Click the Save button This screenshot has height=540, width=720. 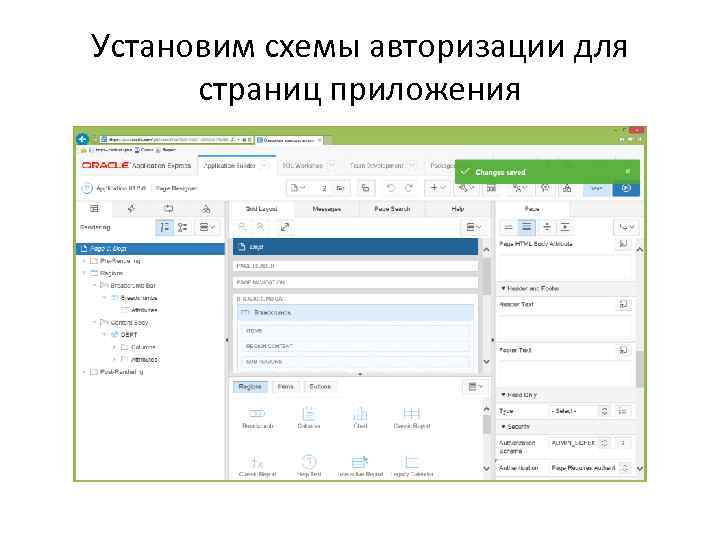[597, 188]
